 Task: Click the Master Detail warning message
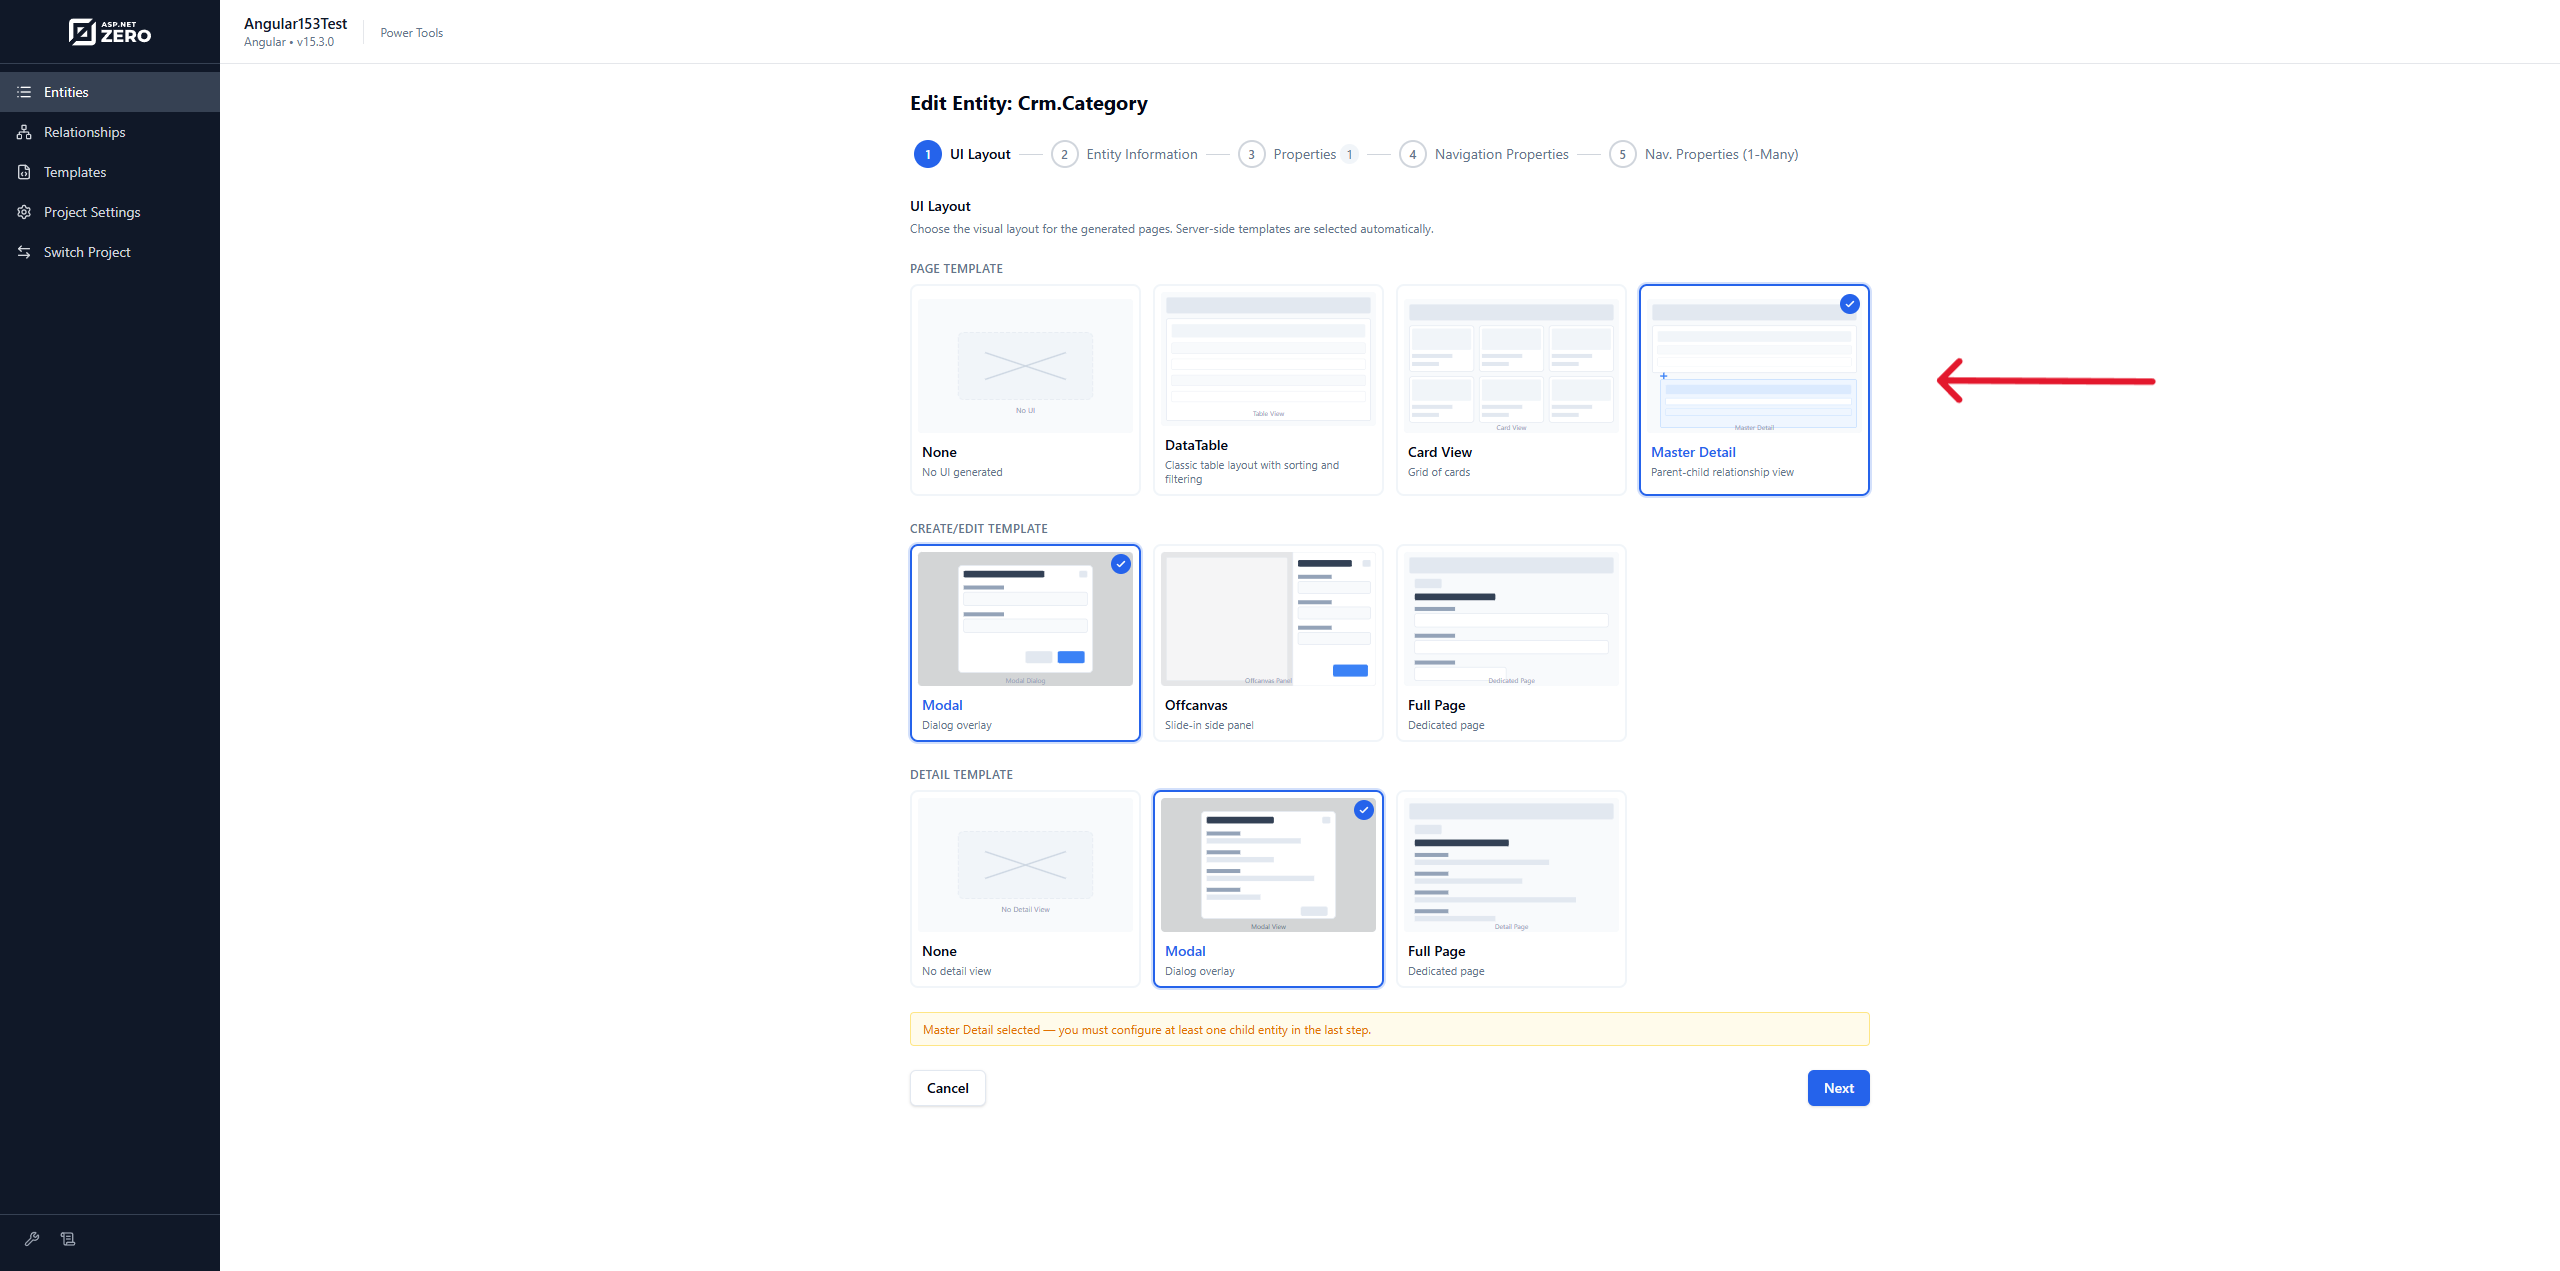(1389, 1029)
